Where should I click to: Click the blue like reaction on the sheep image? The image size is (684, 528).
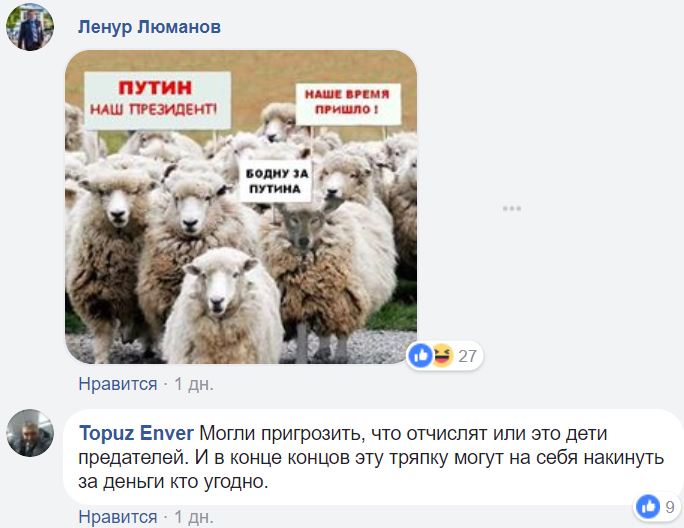[x=421, y=356]
